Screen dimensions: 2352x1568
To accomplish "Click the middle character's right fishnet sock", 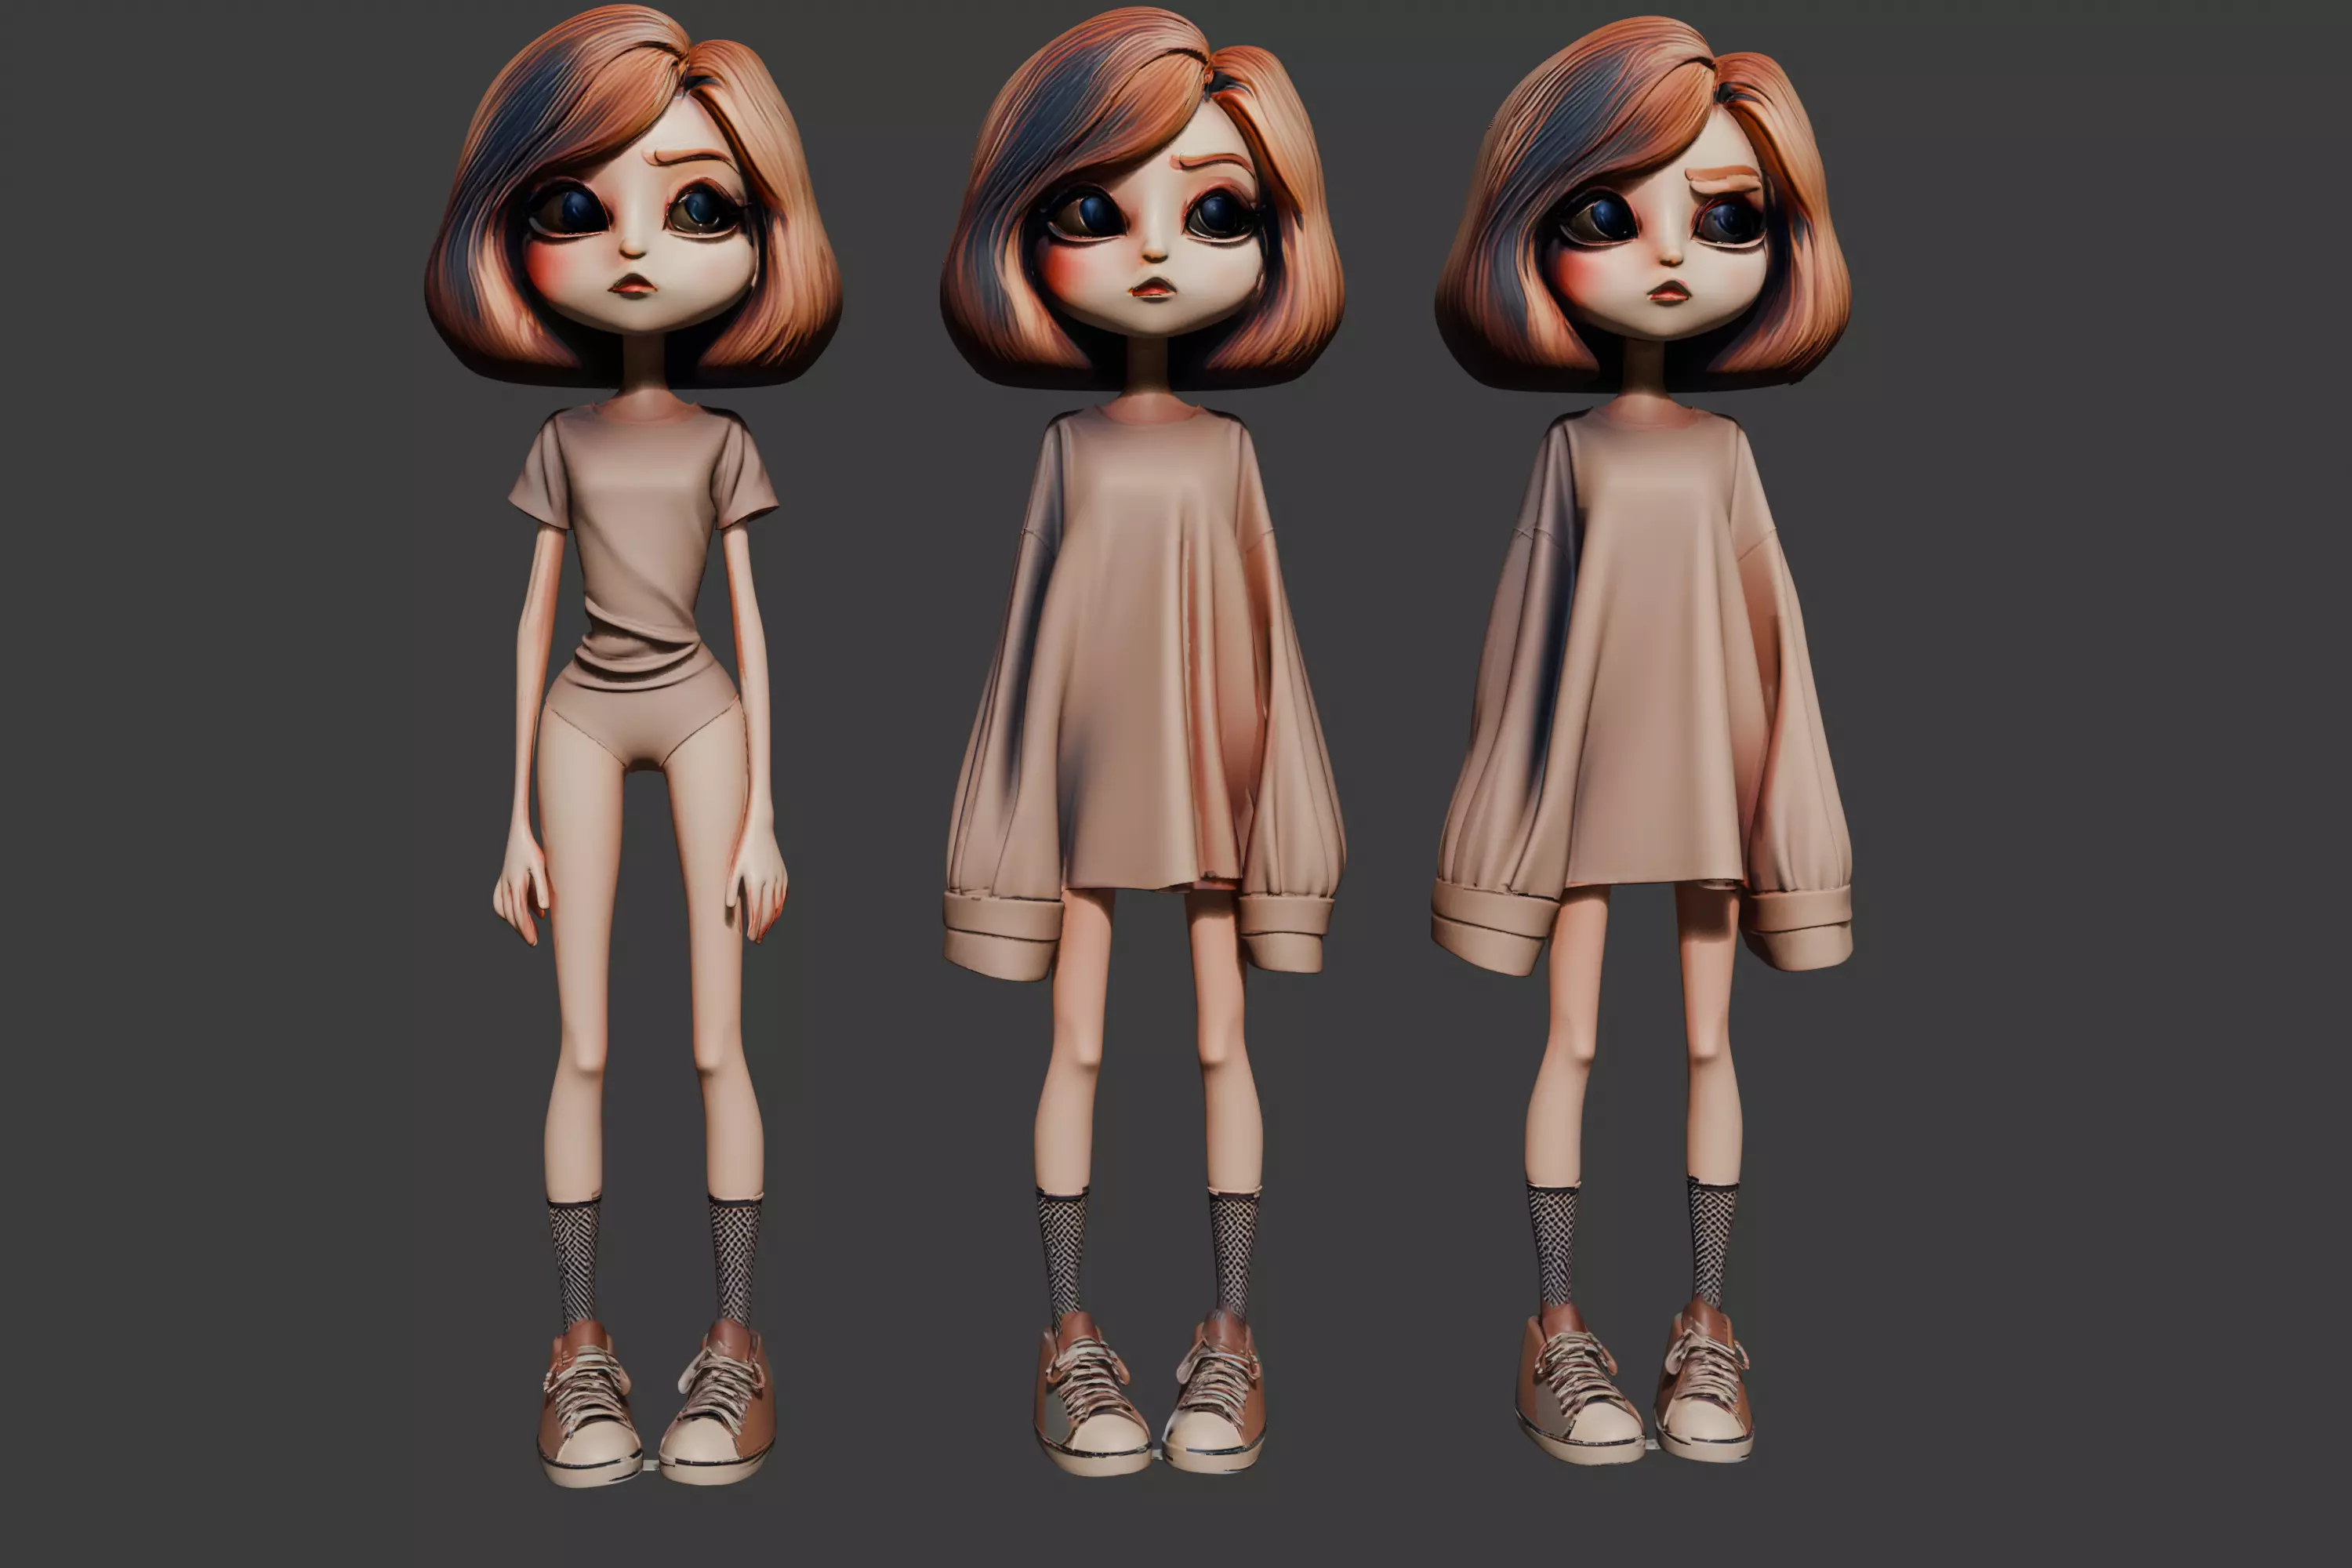I will coord(1232,1250).
